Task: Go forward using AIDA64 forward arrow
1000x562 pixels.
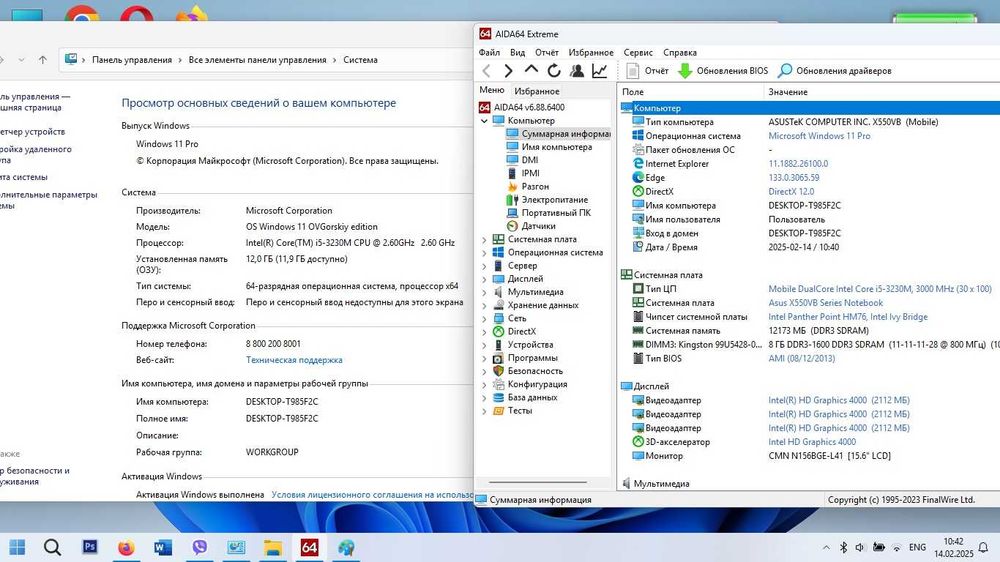Action: (x=508, y=71)
